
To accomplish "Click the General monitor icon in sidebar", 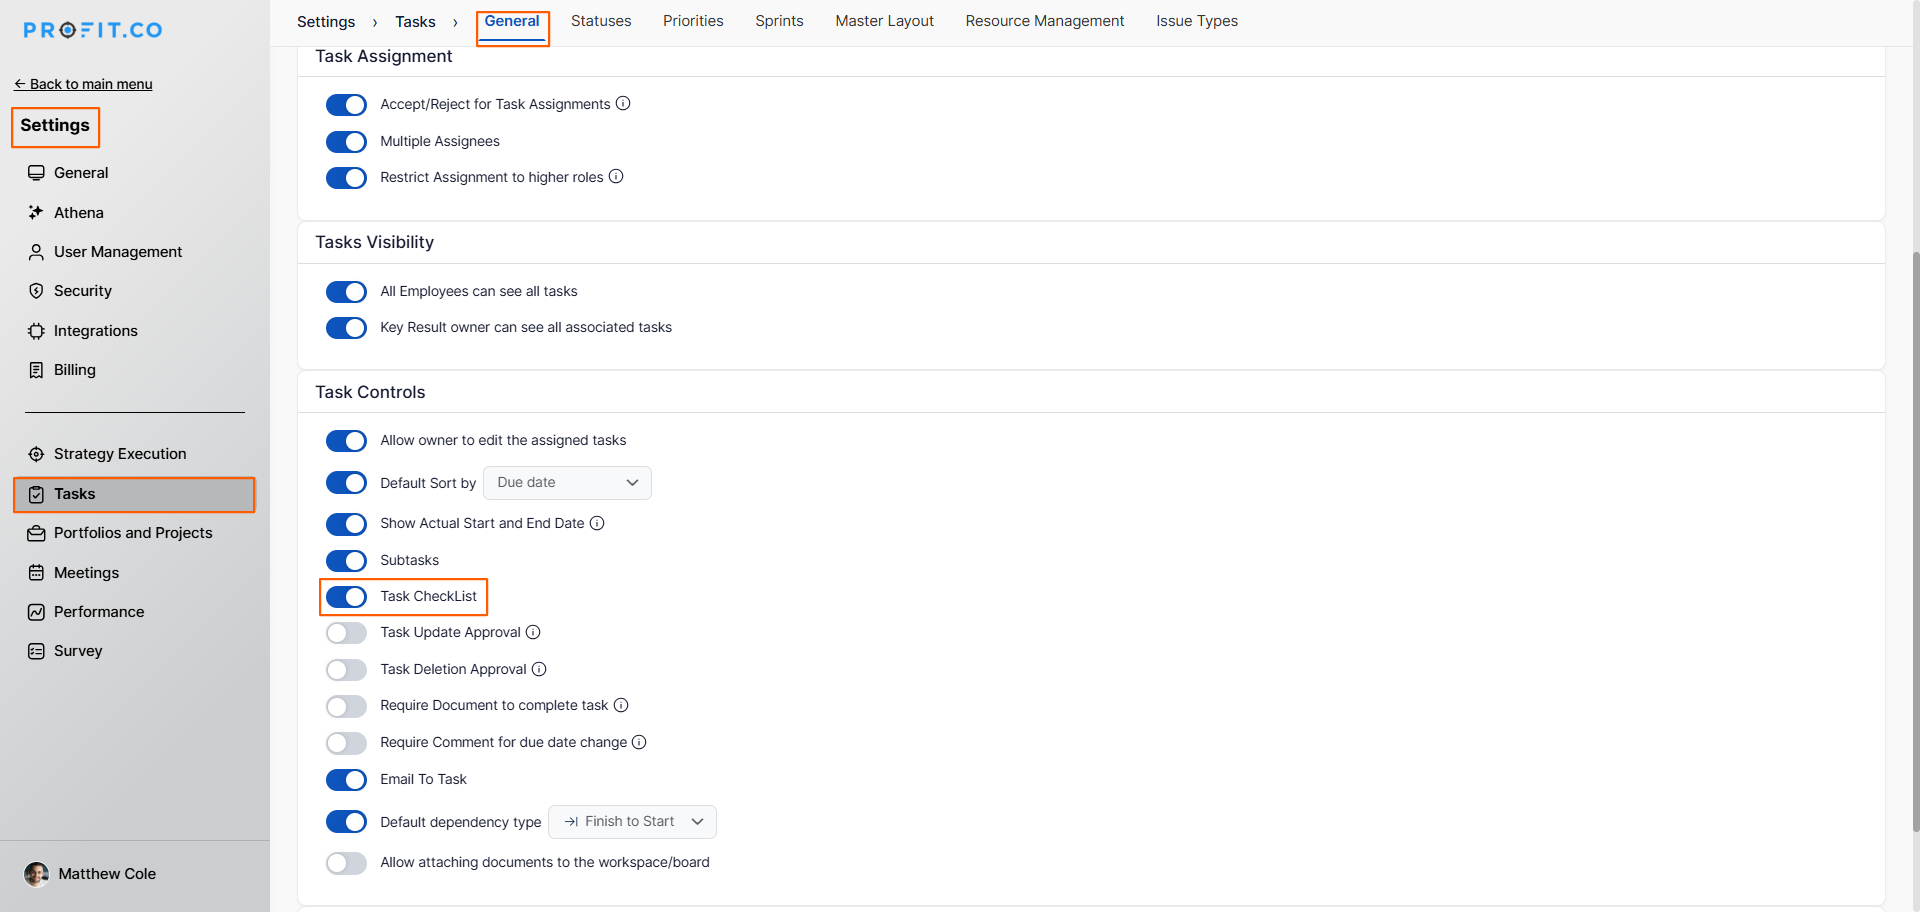I will [x=36, y=173].
